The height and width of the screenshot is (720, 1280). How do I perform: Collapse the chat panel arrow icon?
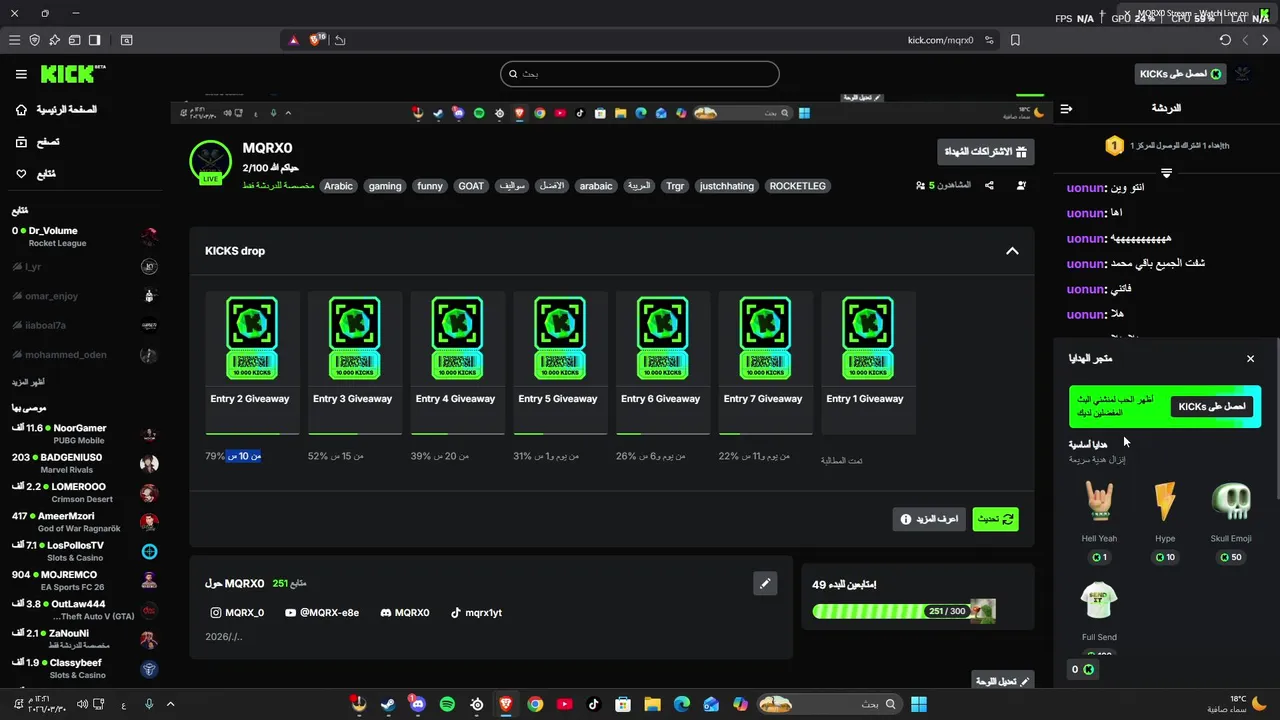point(1066,108)
